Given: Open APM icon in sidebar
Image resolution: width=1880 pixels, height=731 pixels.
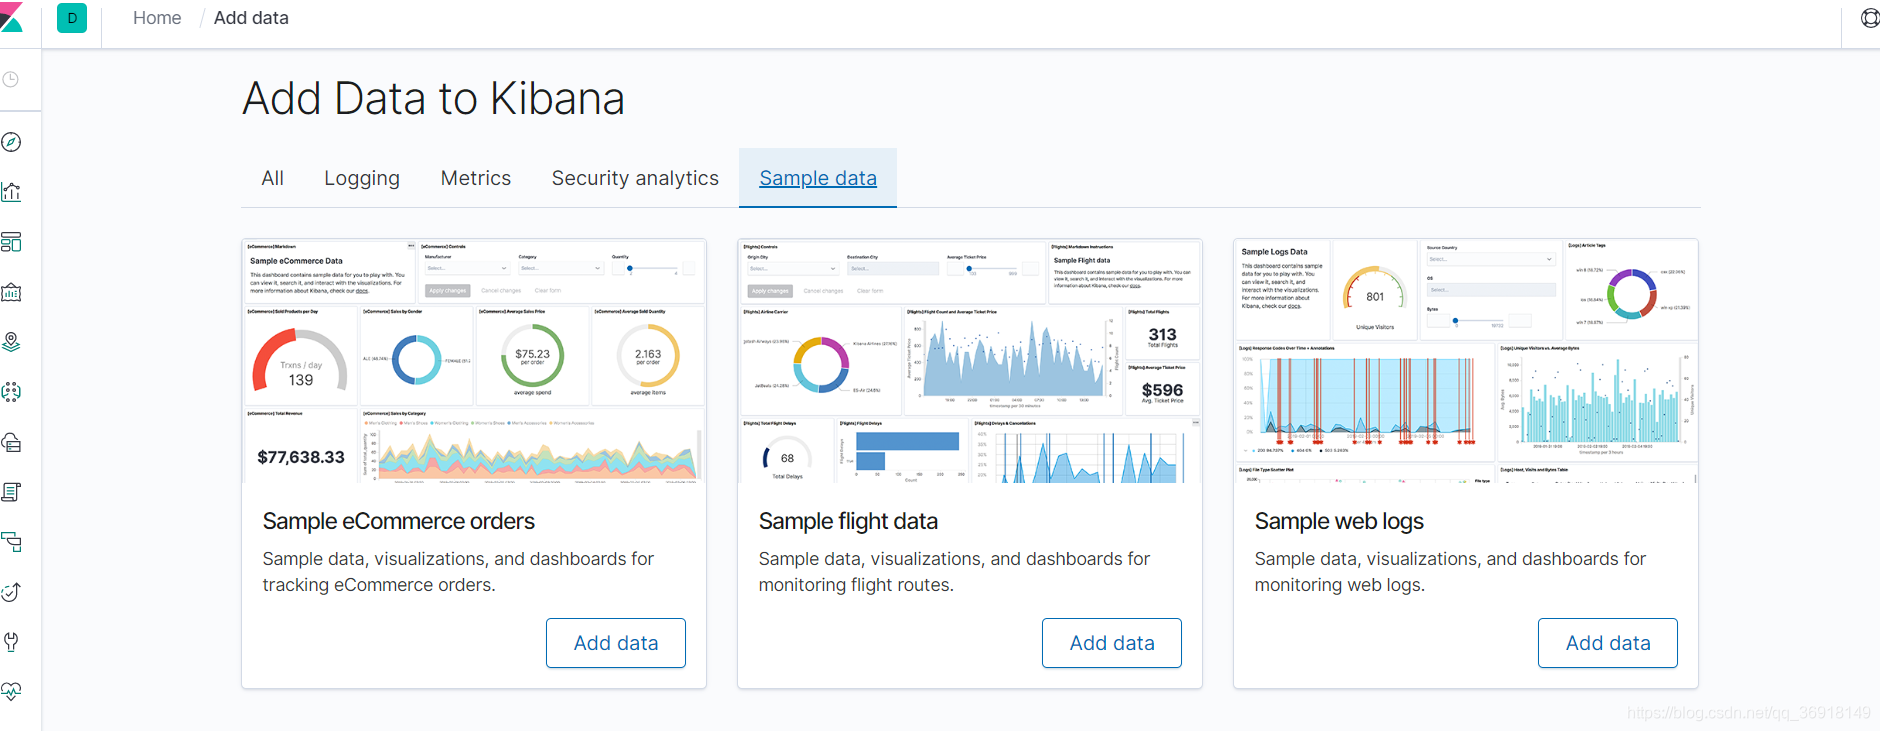Looking at the screenshot, I should click(x=11, y=542).
